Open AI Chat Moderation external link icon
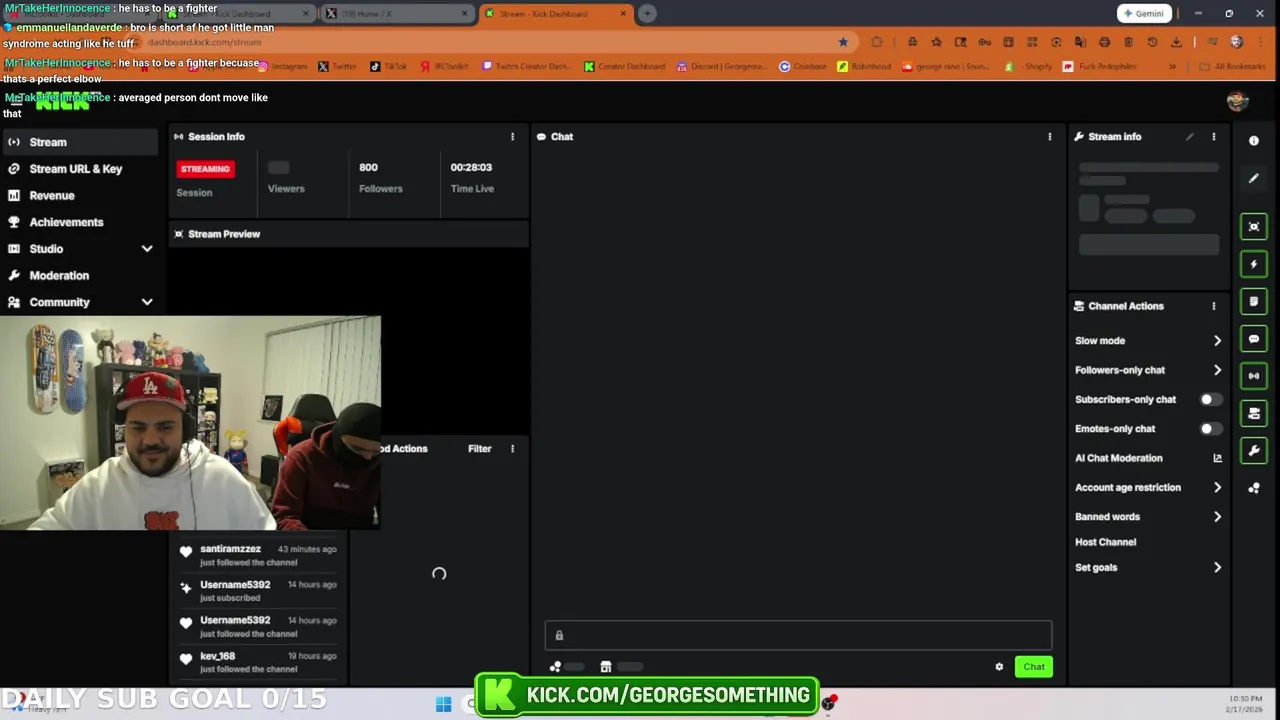 (x=1217, y=458)
